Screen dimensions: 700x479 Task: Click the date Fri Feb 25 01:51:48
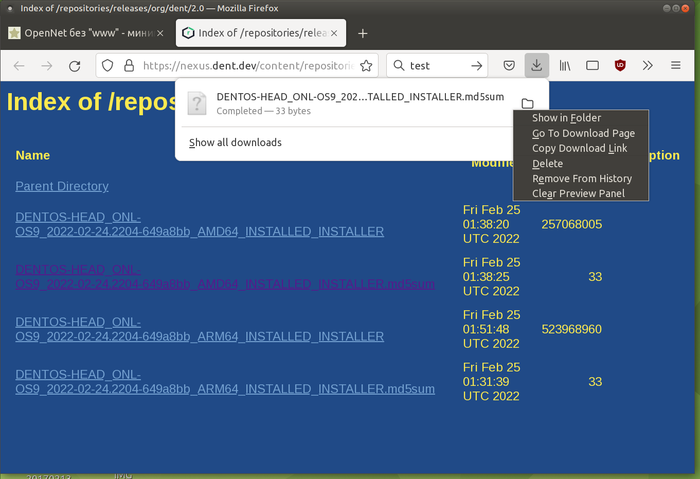[x=492, y=329]
